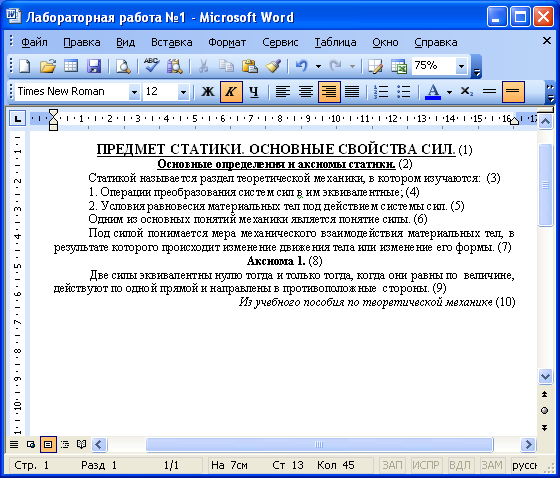Open the font size 12 dropdown
The height and width of the screenshot is (478, 560).
[x=183, y=92]
